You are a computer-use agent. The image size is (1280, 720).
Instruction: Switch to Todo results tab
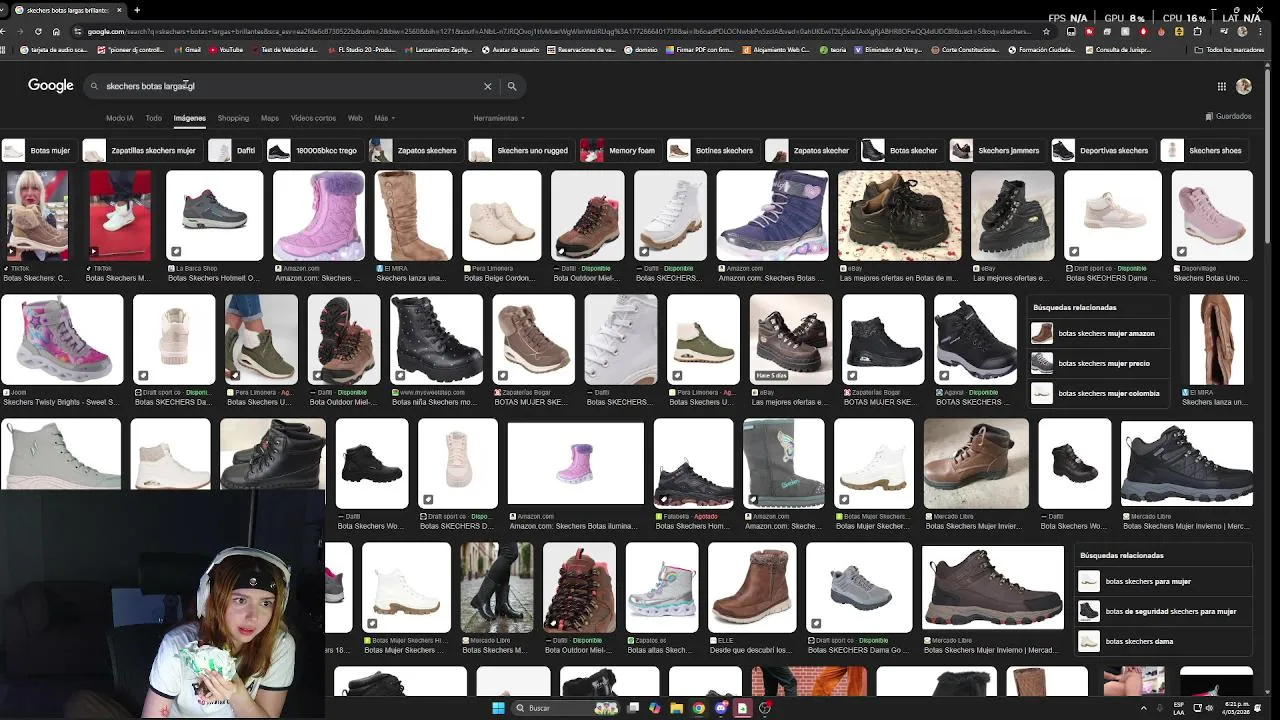click(153, 118)
